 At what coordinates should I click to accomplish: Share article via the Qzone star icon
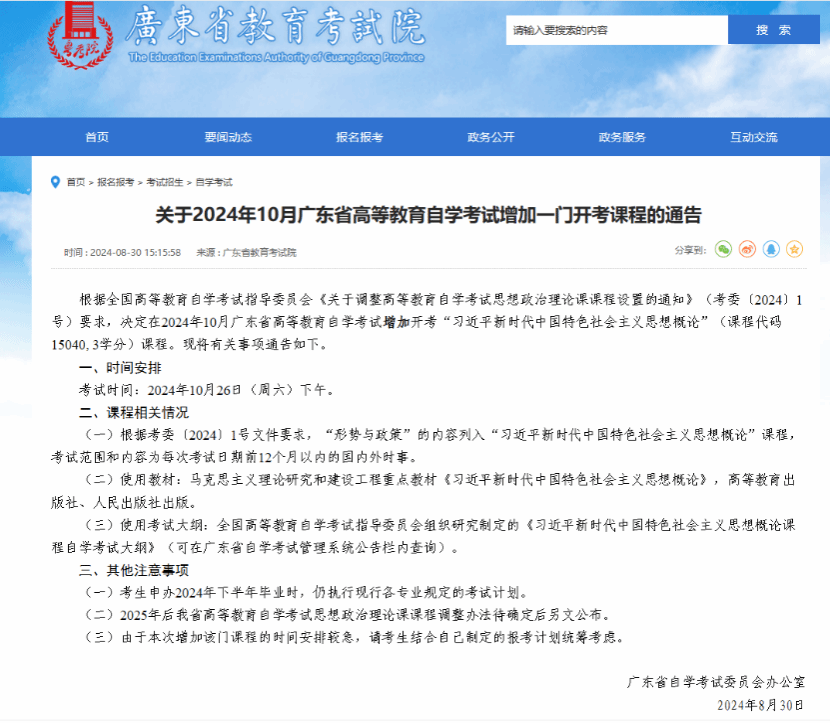(x=795, y=249)
